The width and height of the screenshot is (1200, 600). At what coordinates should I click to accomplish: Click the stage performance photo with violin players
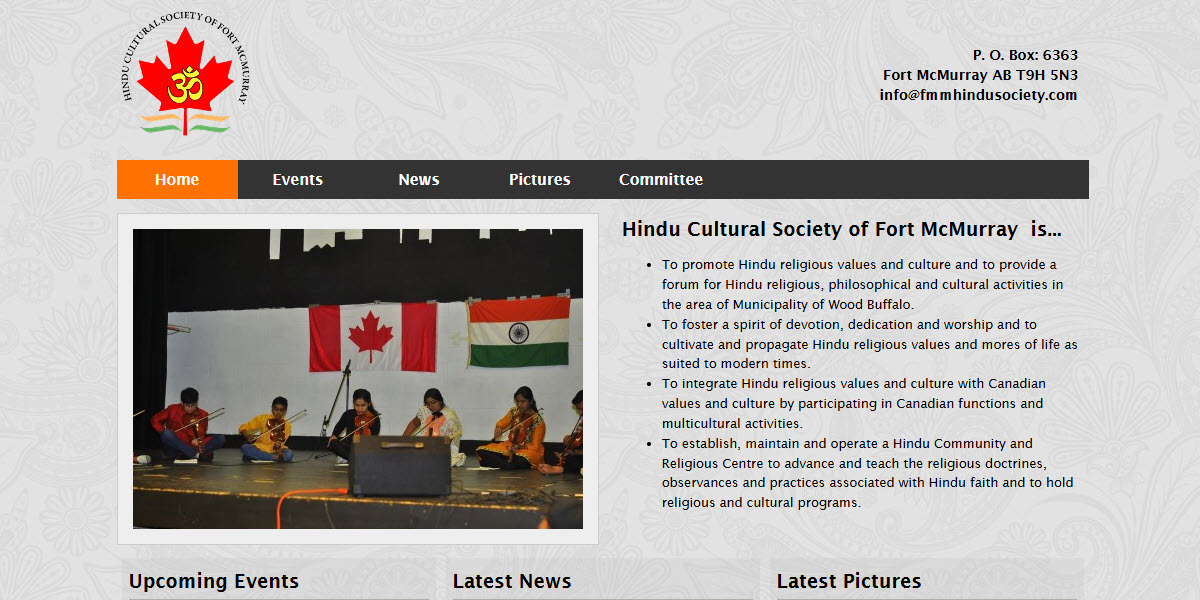click(357, 378)
